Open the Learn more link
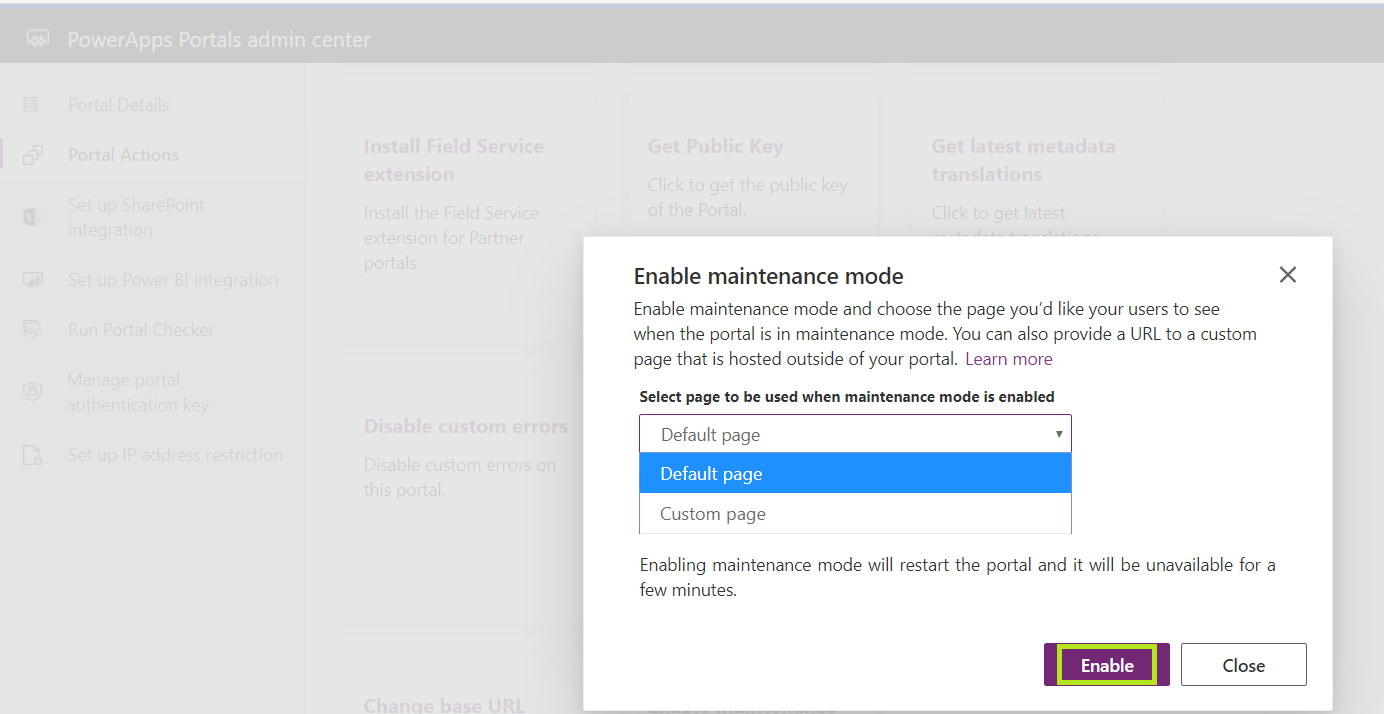The image size is (1384, 714). coord(1008,358)
